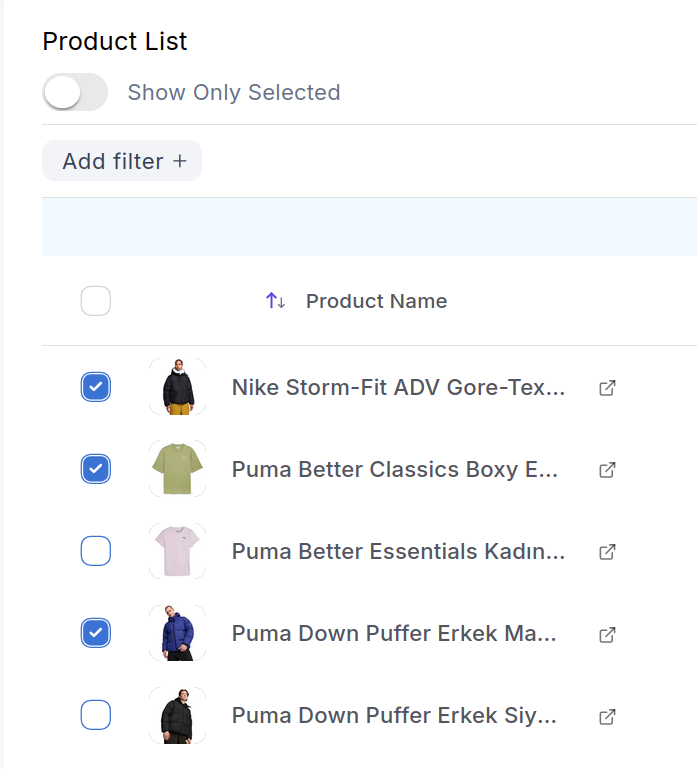Open external link for Puma Better Essentials Kadın
This screenshot has width=697, height=769.
[607, 552]
